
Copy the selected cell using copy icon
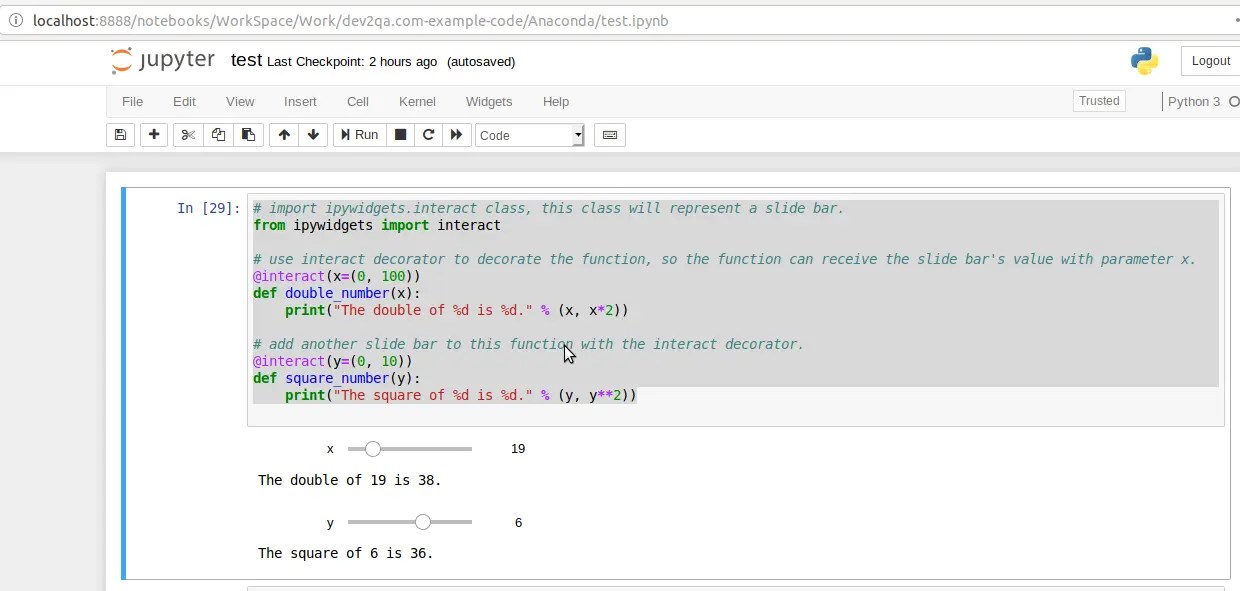point(218,134)
